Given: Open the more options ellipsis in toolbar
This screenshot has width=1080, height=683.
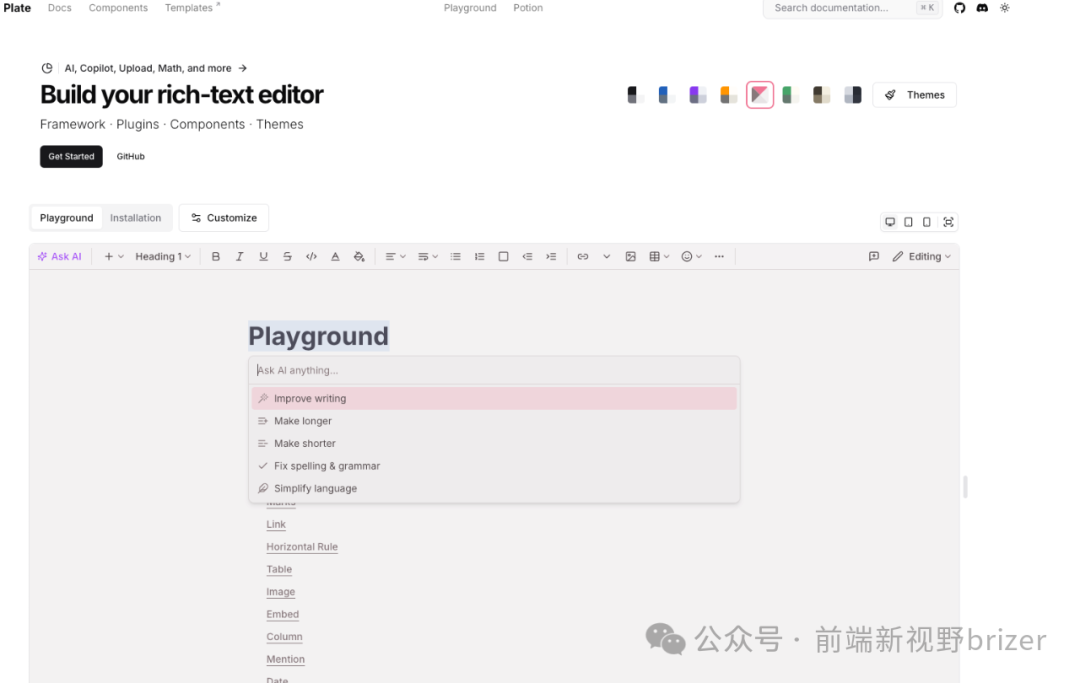Looking at the screenshot, I should tap(719, 256).
